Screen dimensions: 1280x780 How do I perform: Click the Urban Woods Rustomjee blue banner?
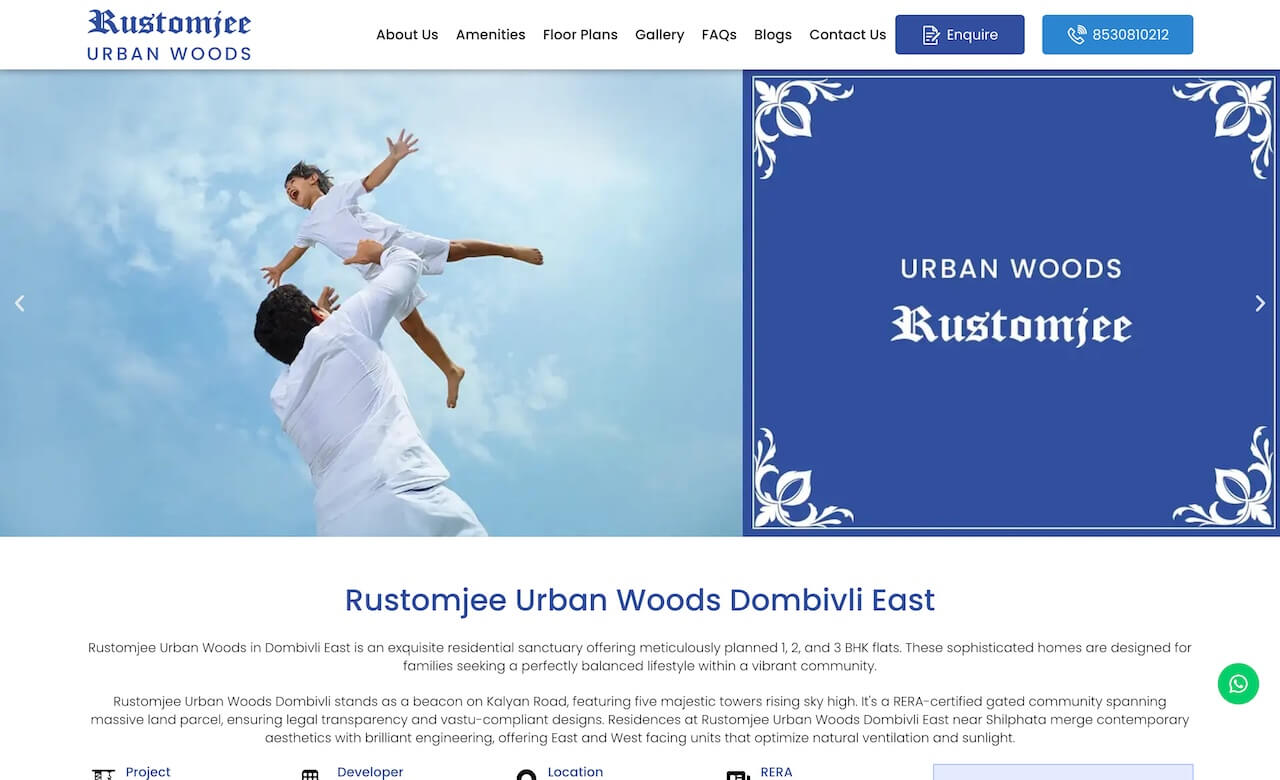[1011, 303]
